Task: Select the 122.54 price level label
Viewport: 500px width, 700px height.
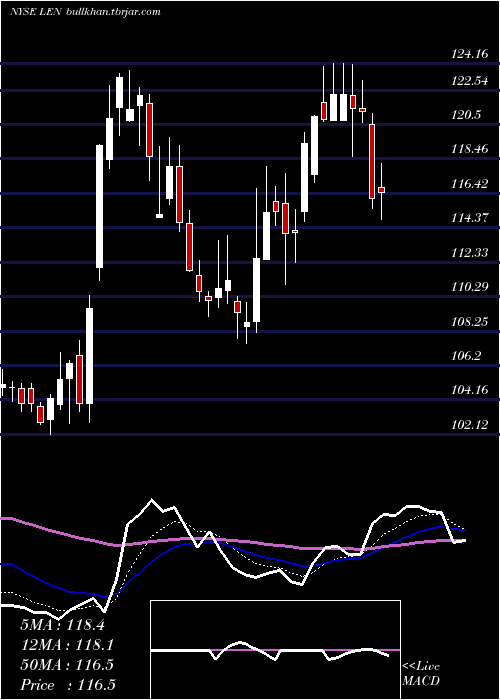Action: coord(470,82)
